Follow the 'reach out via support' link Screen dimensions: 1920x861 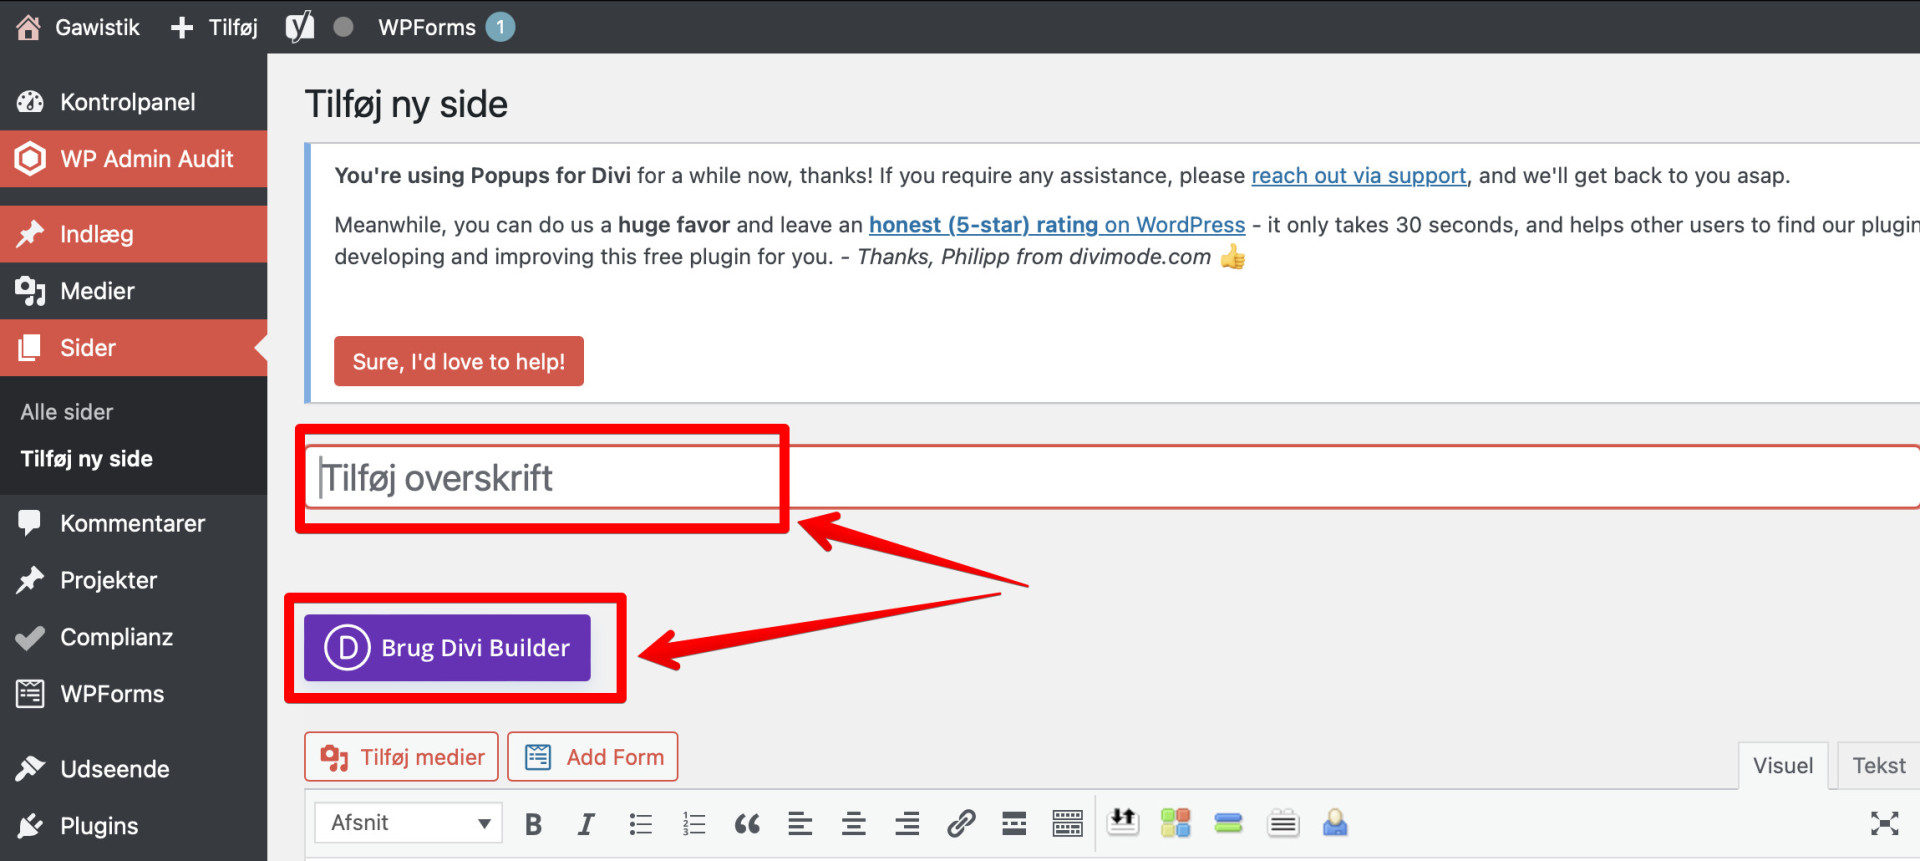[x=1358, y=176]
